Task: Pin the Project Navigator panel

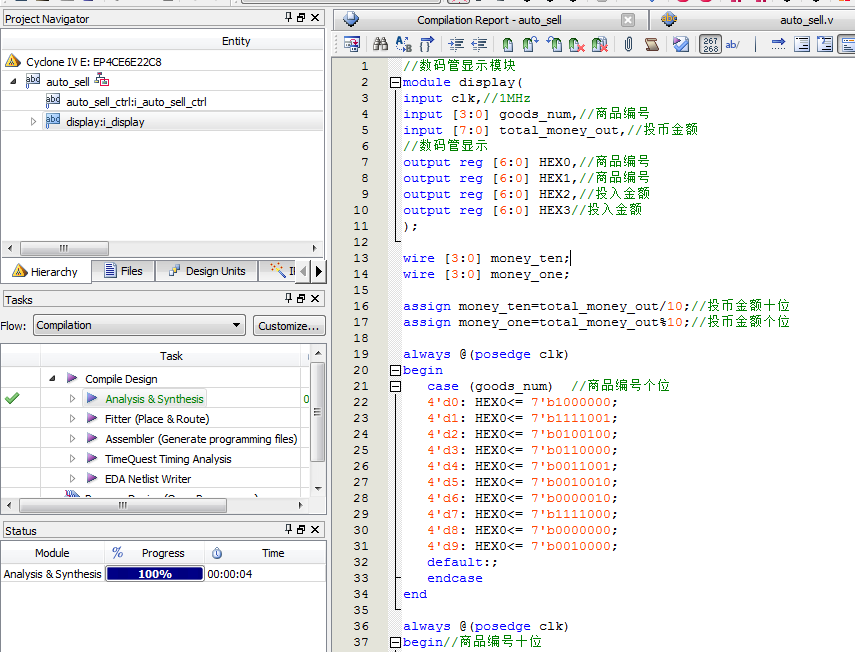Action: (x=289, y=18)
